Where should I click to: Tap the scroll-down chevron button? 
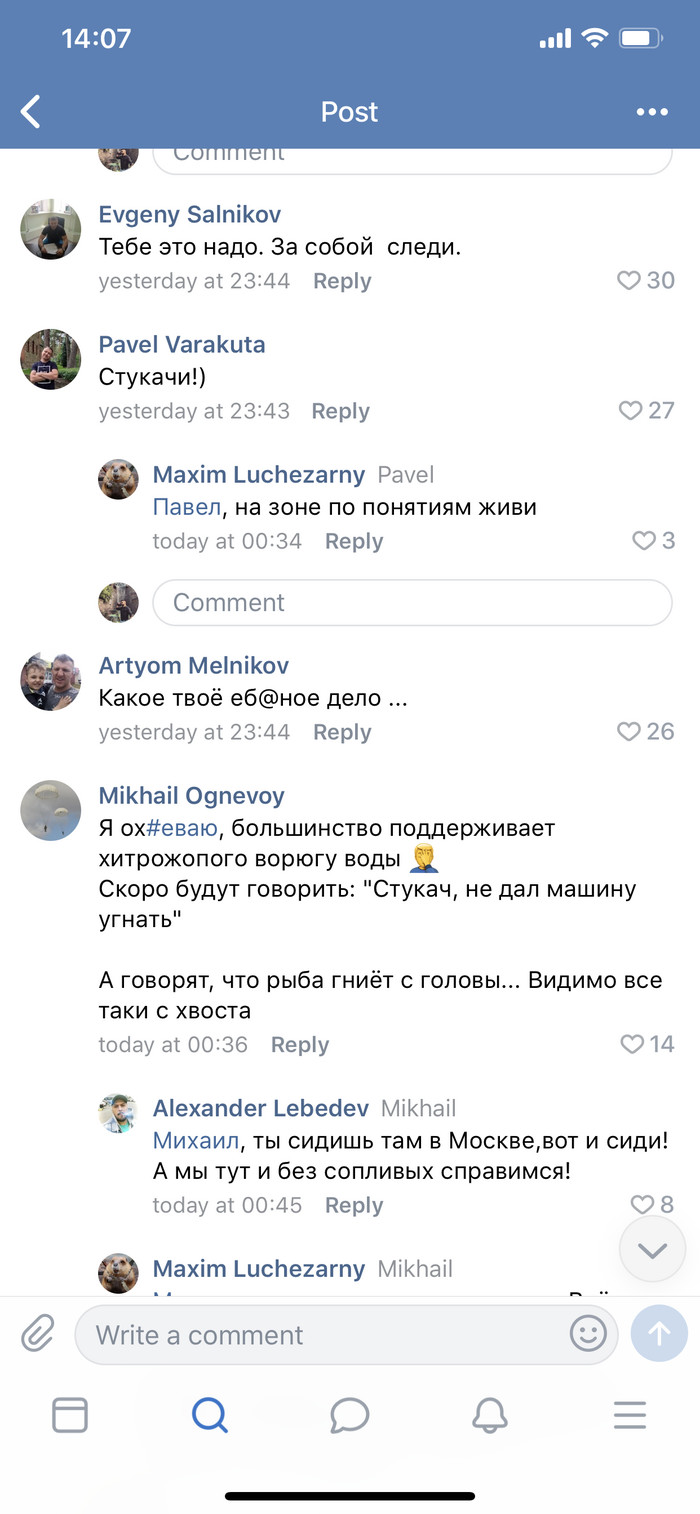point(652,1250)
